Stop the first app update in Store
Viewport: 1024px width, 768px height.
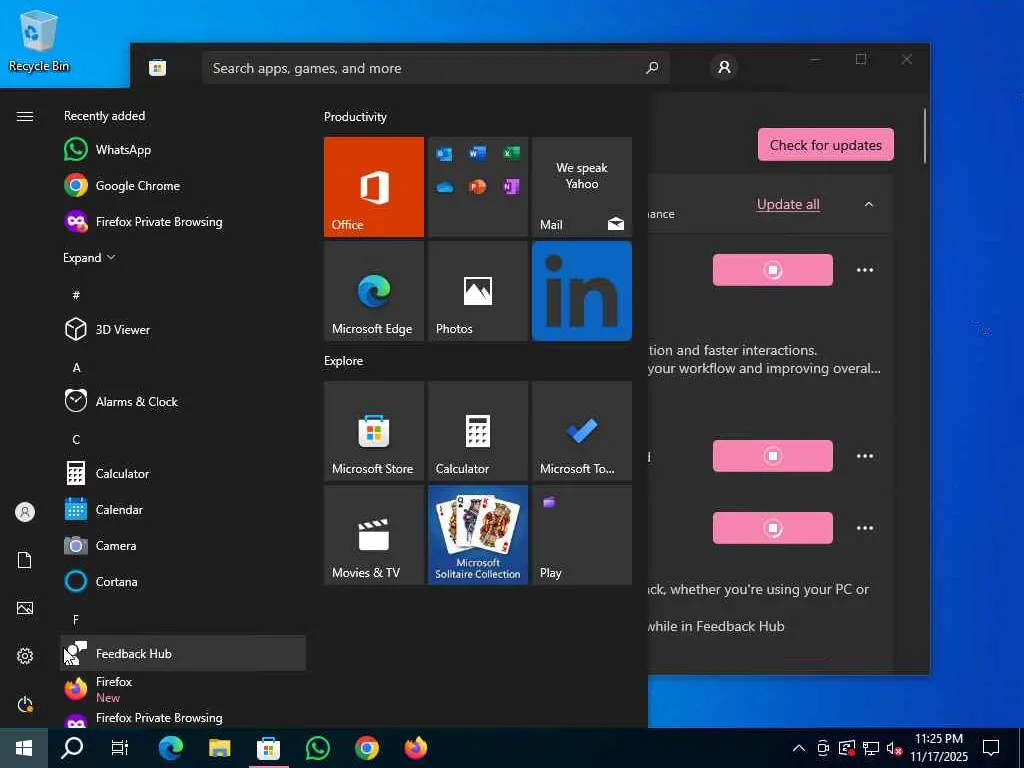click(x=773, y=270)
